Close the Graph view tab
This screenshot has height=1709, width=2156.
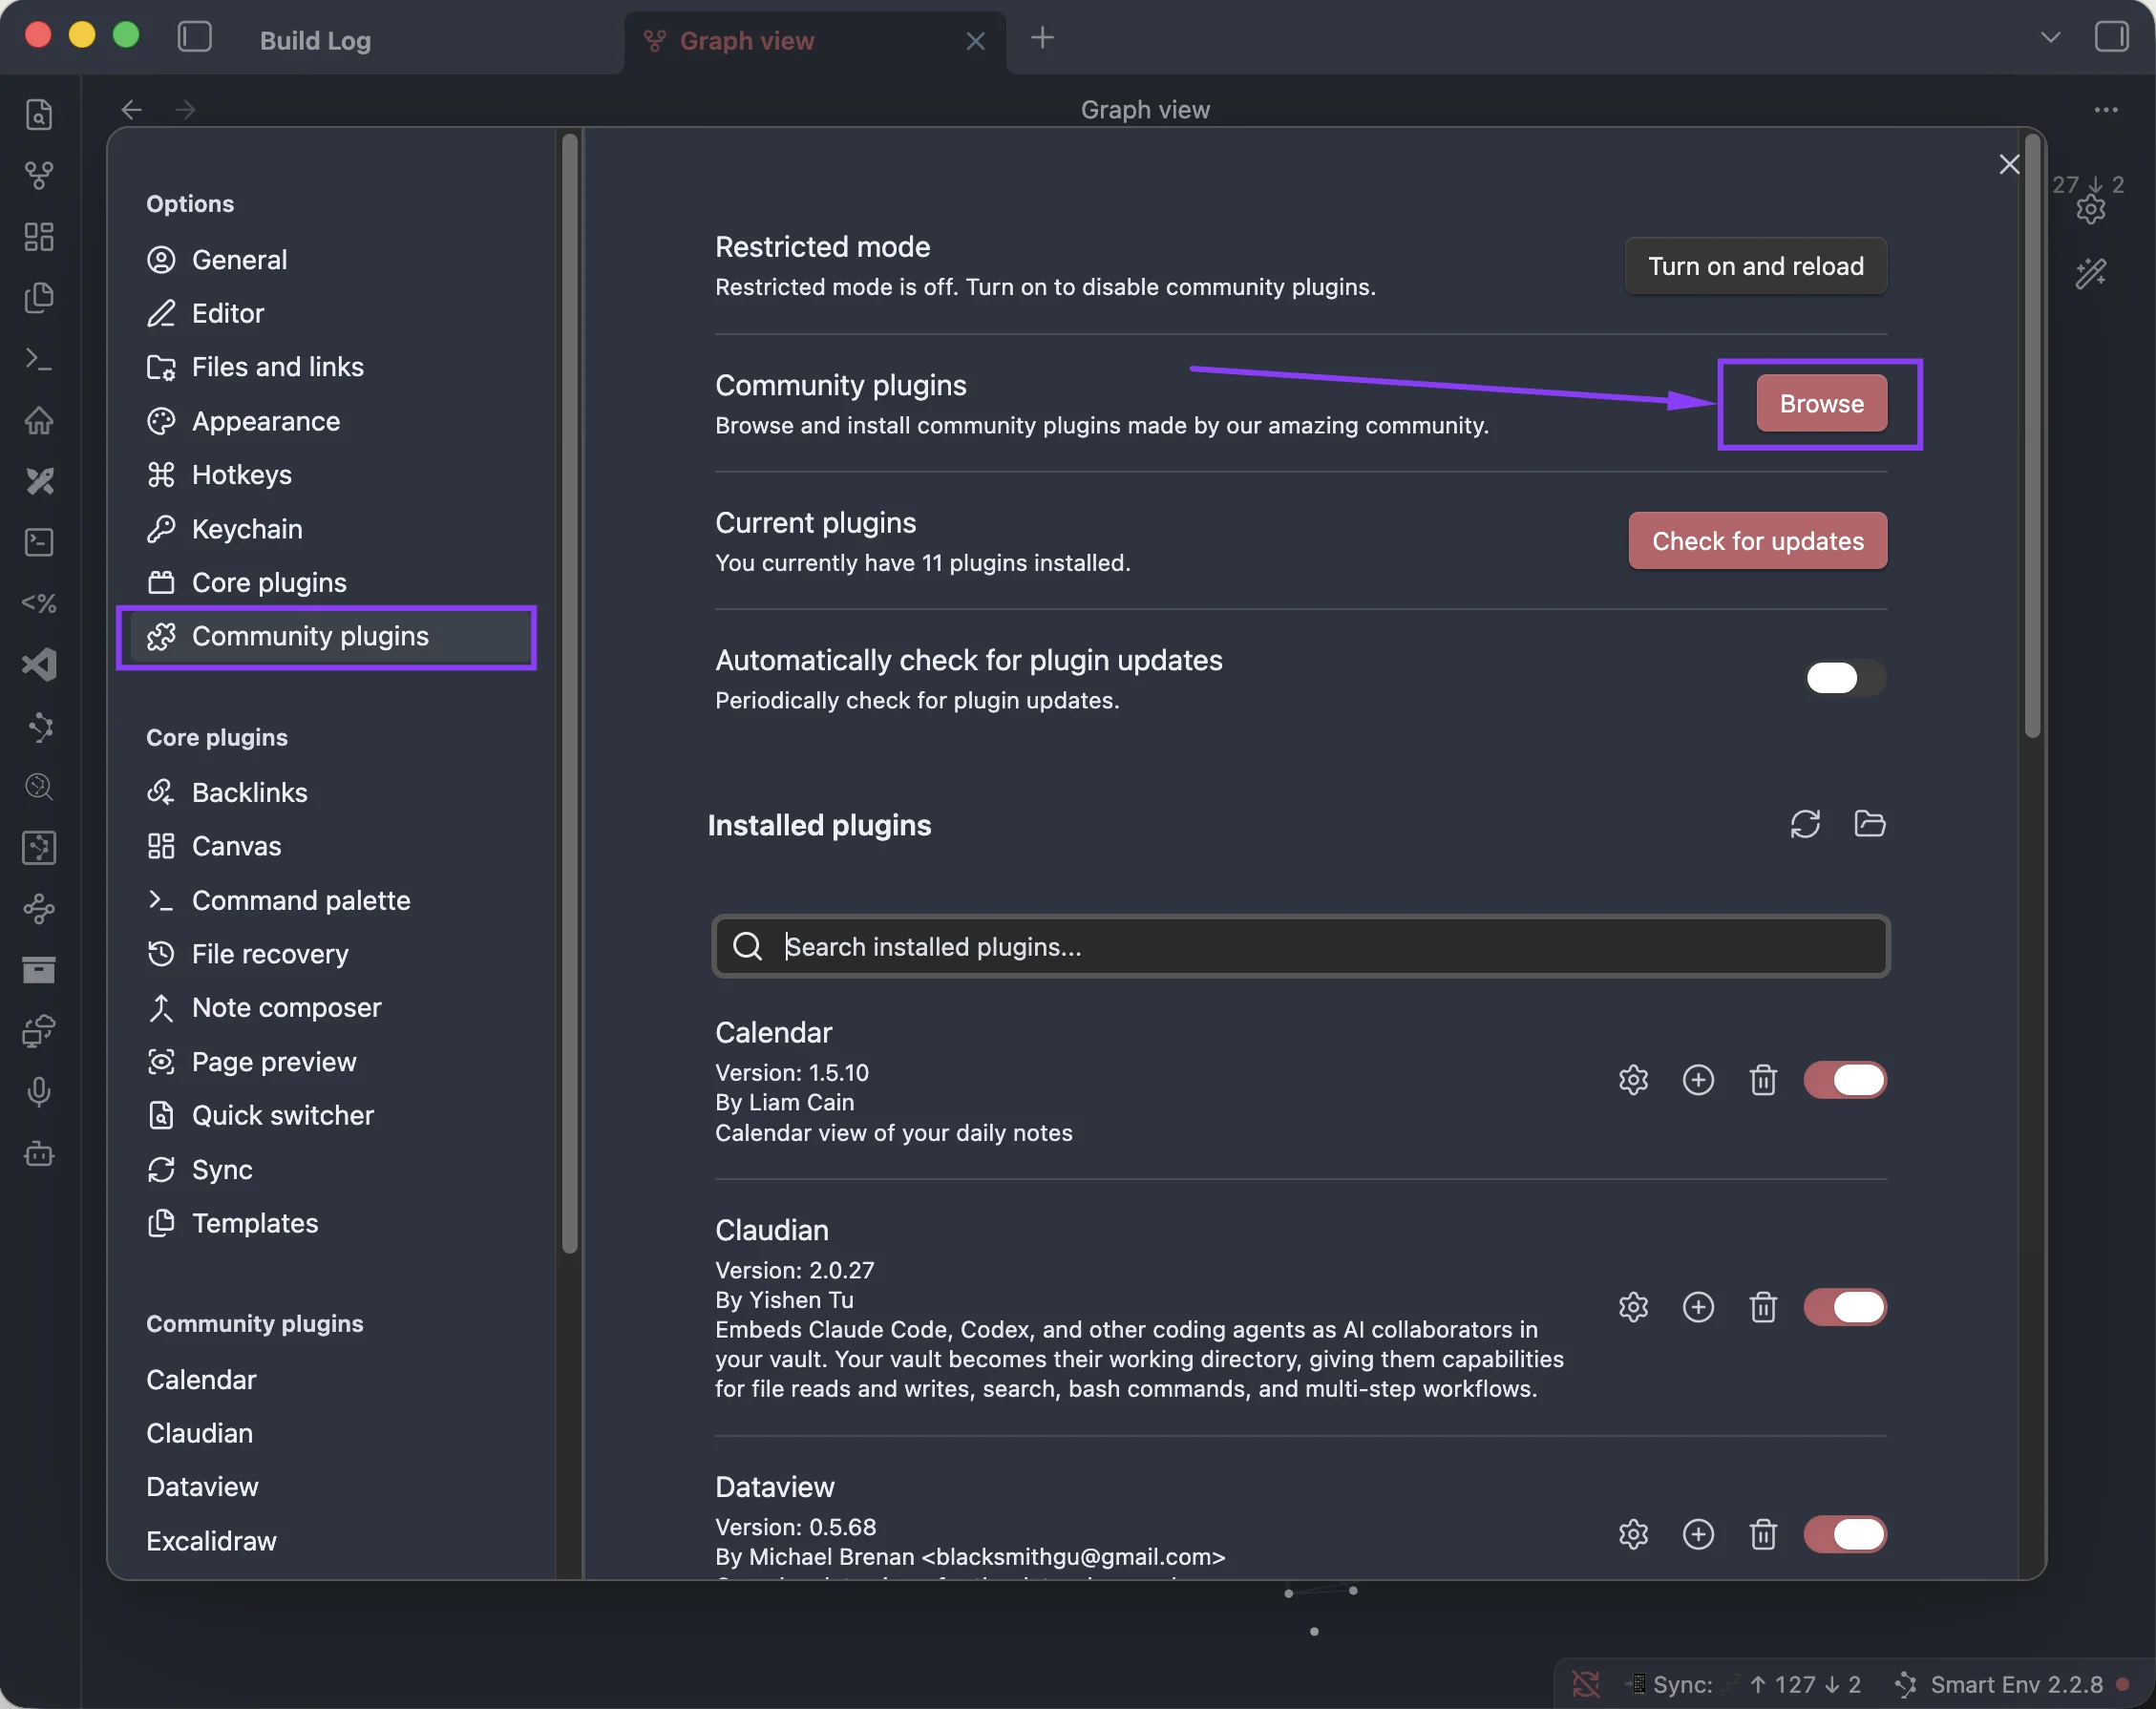pyautogui.click(x=975, y=40)
